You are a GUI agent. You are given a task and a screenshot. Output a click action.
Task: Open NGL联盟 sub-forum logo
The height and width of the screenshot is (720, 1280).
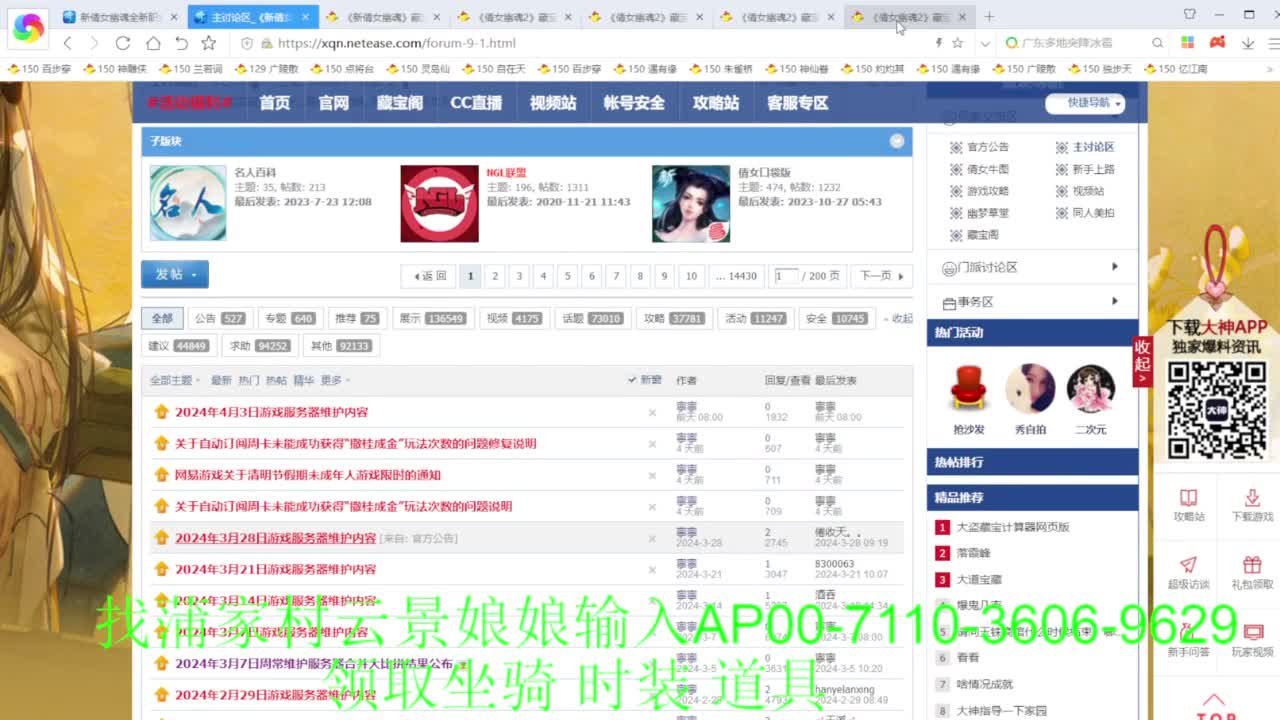coord(439,203)
